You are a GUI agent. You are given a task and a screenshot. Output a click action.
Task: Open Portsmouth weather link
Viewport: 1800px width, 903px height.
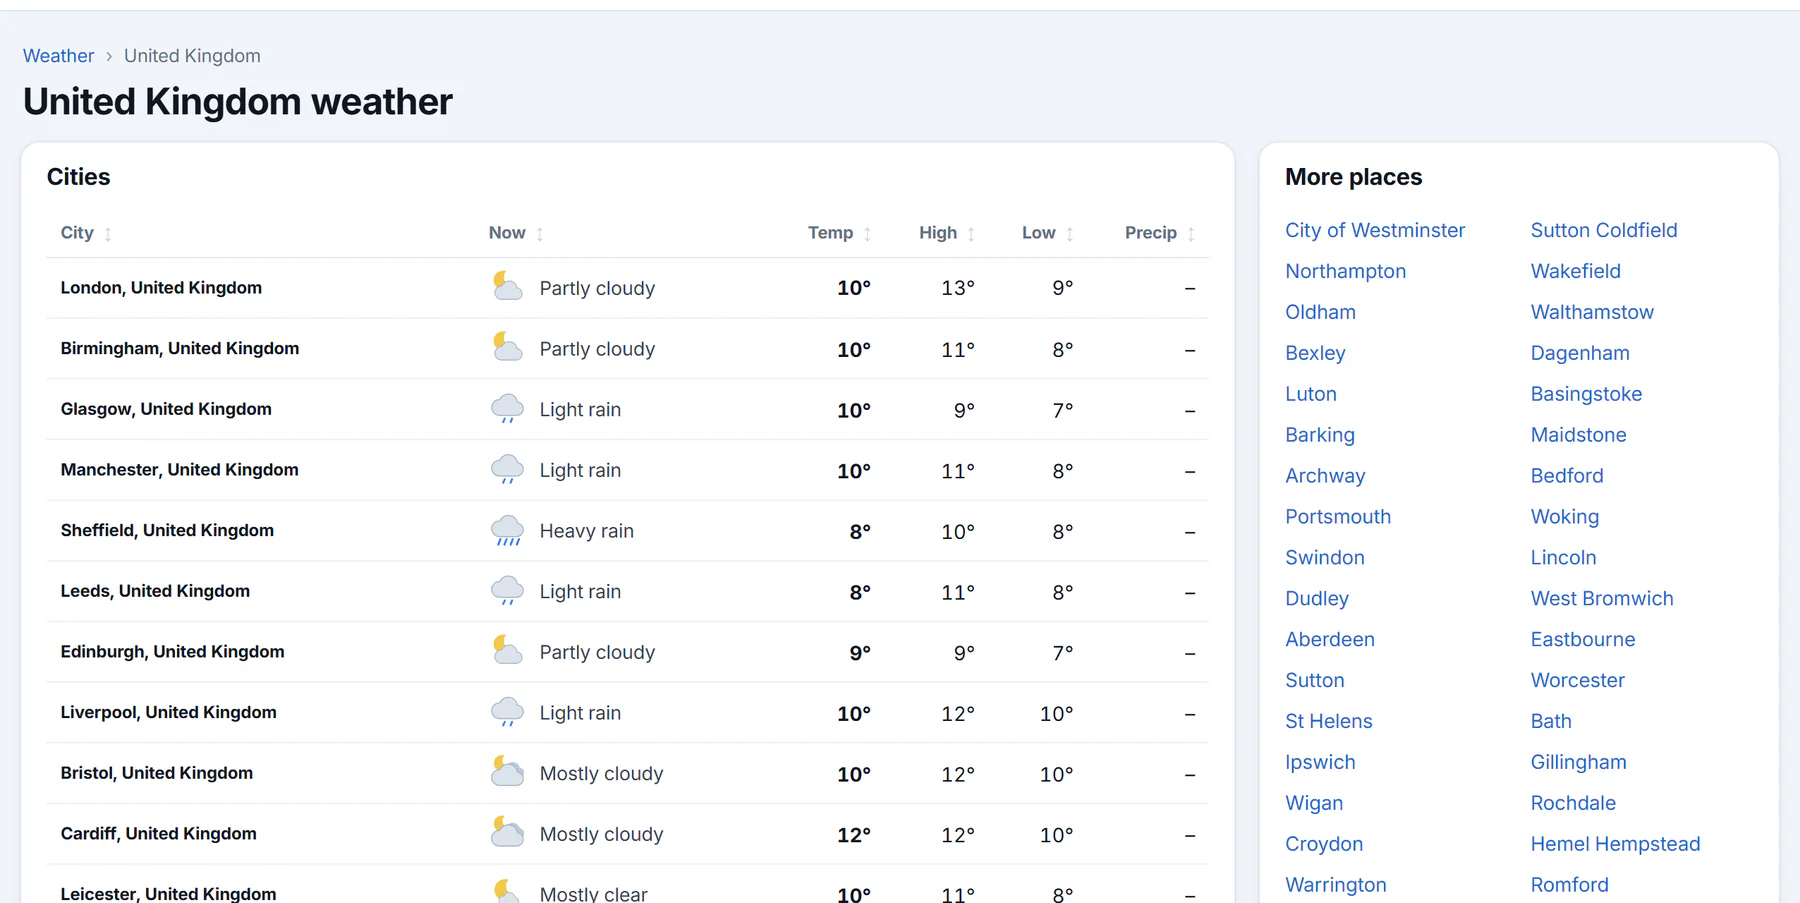[x=1338, y=517]
